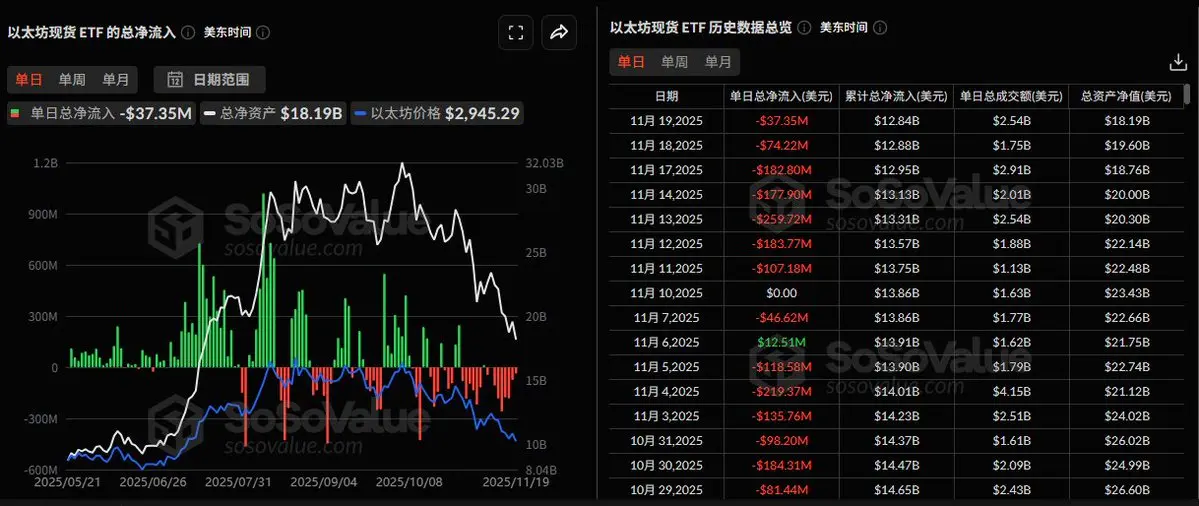Click the 2025/10/08 x-axis label
The width and height of the screenshot is (1199, 506).
(x=408, y=482)
